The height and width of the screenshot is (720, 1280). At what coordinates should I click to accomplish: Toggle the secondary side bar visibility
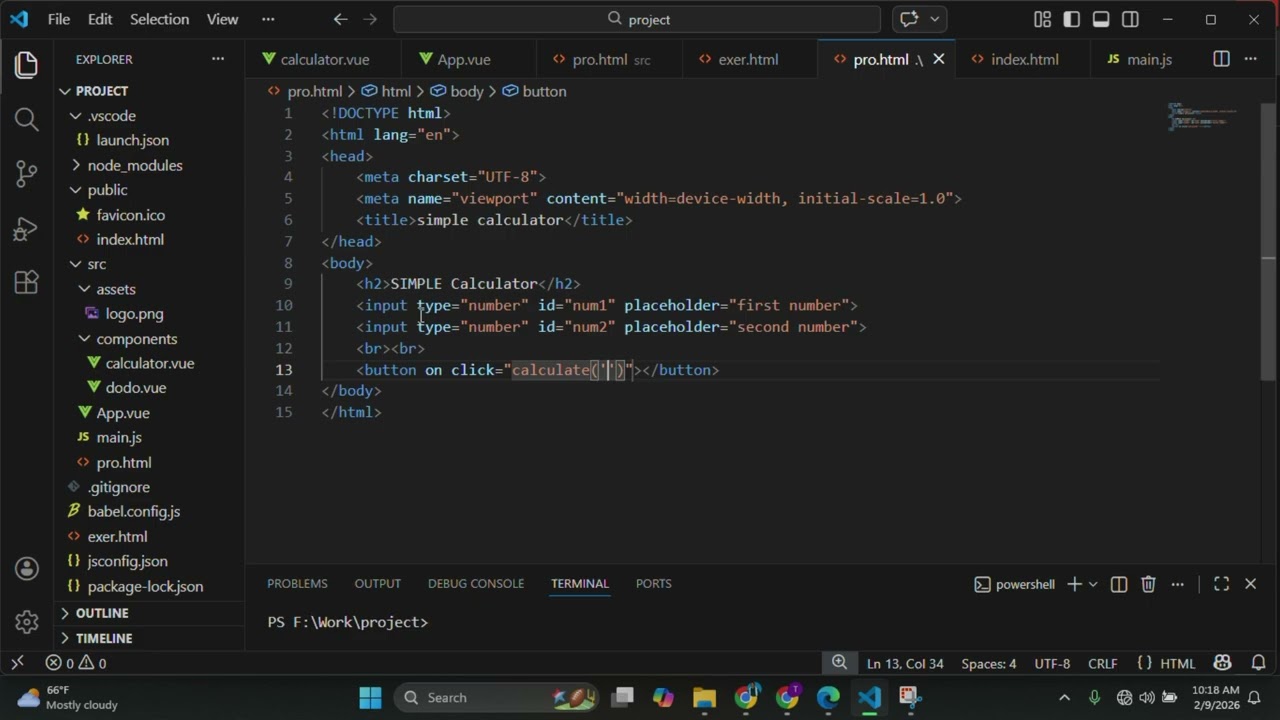click(1130, 19)
